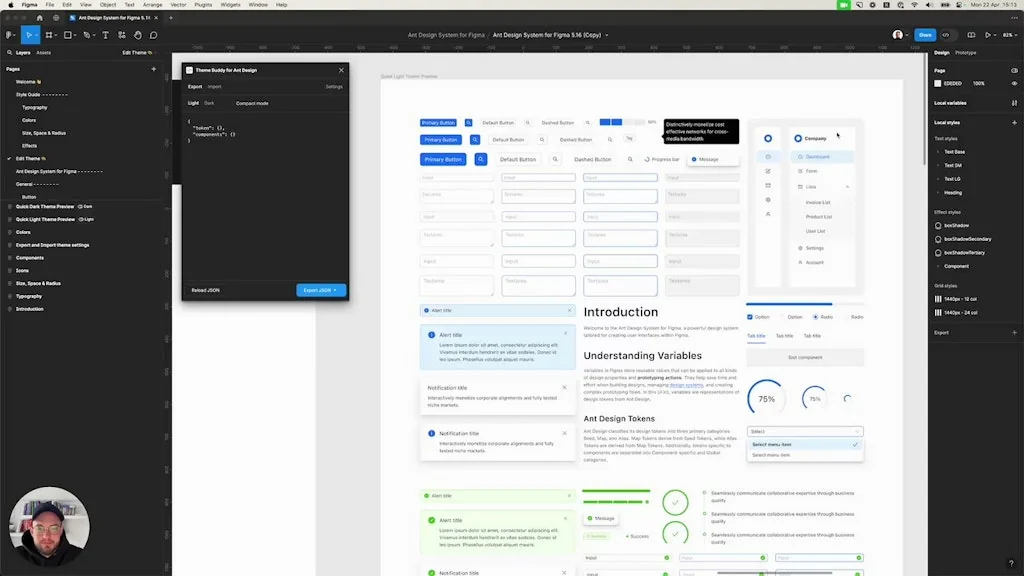Click the Components icon in the toolbar
The height and width of the screenshot is (576, 1024).
(121, 36)
